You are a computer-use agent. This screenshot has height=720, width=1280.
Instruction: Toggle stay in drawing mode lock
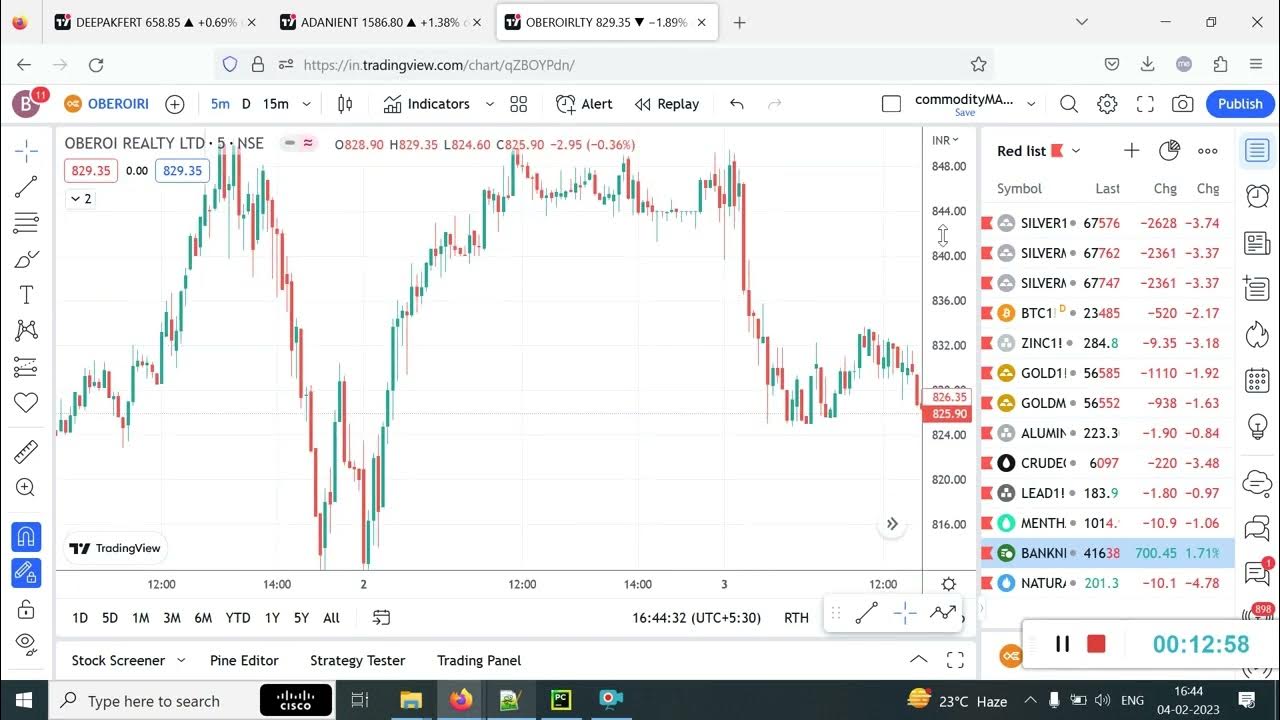point(26,573)
